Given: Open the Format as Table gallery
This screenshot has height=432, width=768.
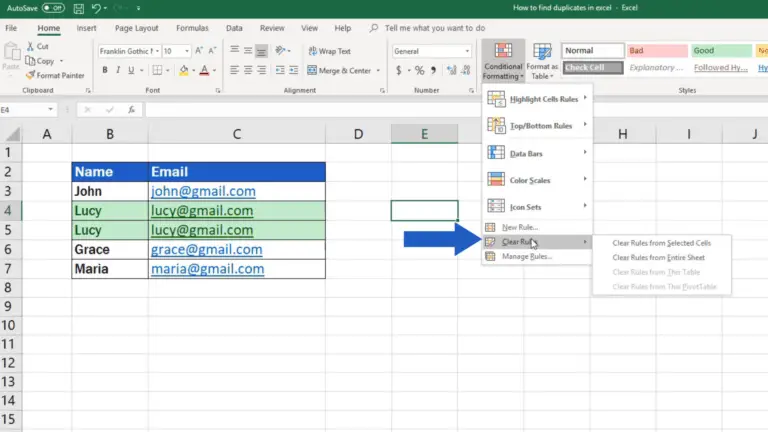Looking at the screenshot, I should point(542,60).
